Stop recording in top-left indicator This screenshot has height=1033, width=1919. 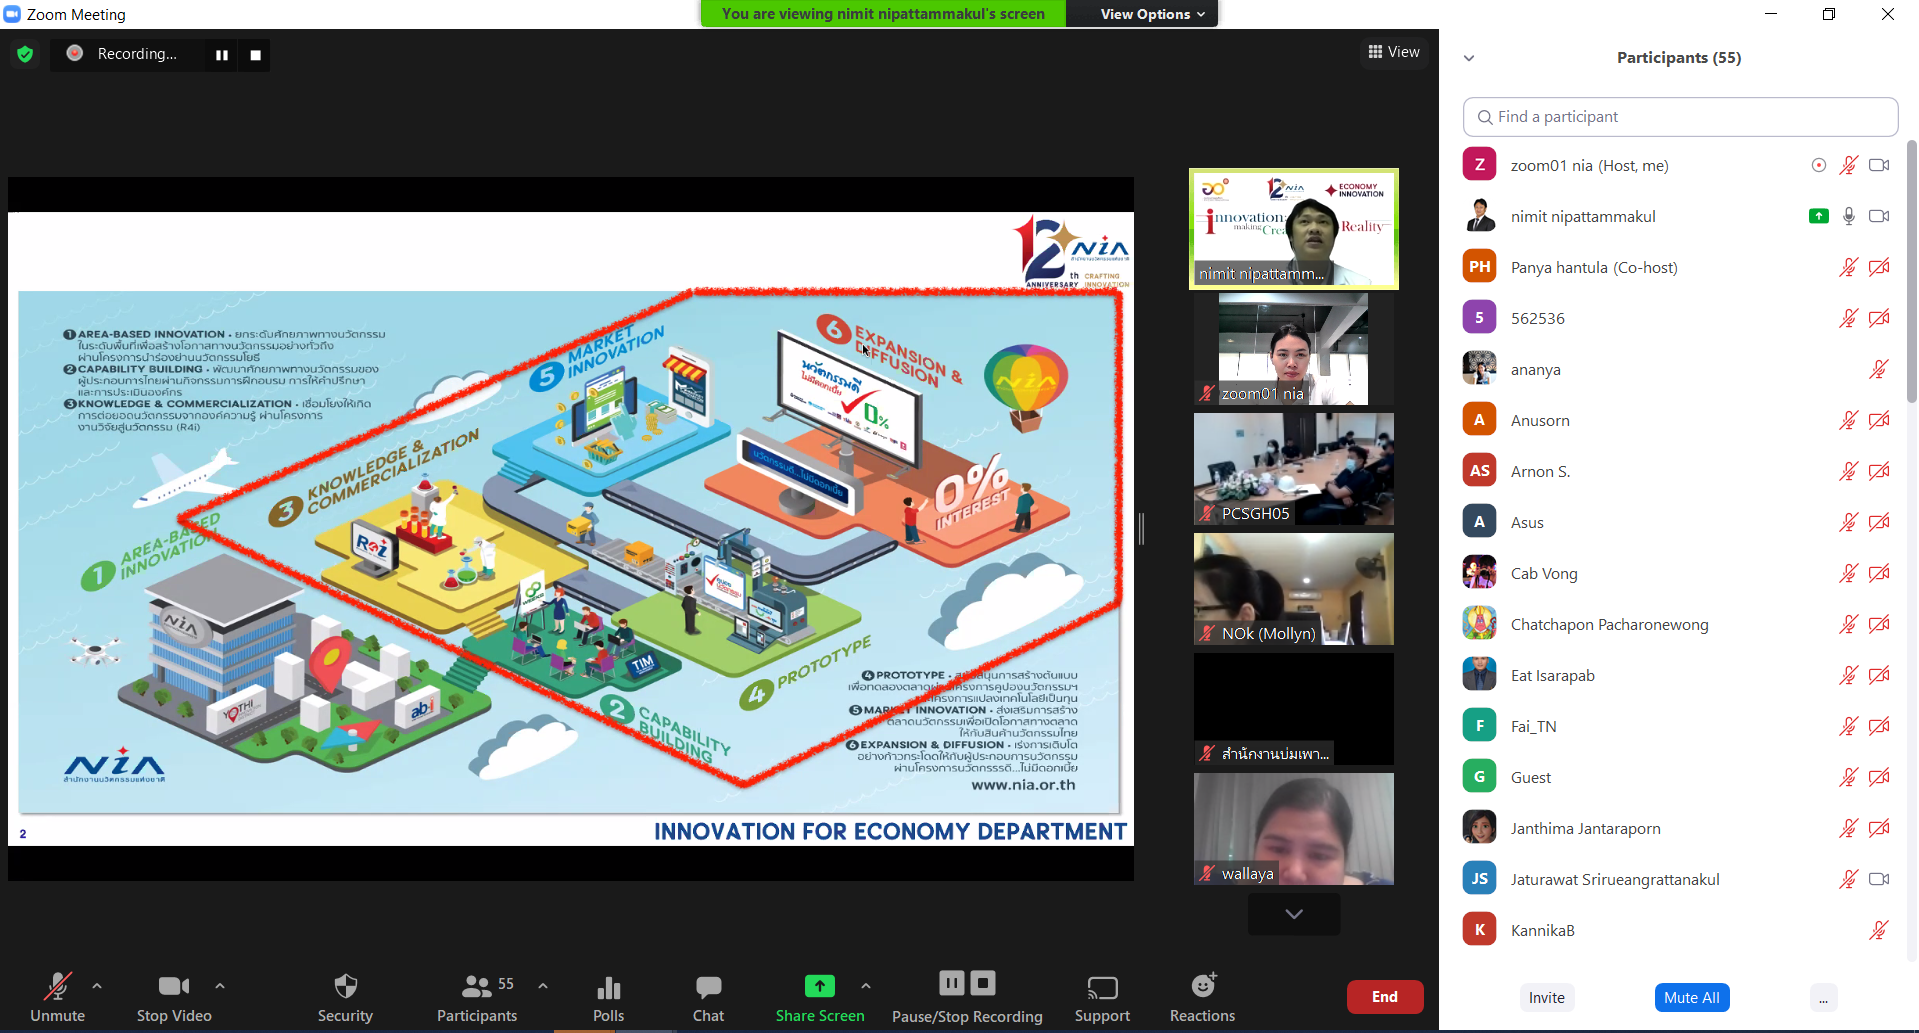click(256, 55)
